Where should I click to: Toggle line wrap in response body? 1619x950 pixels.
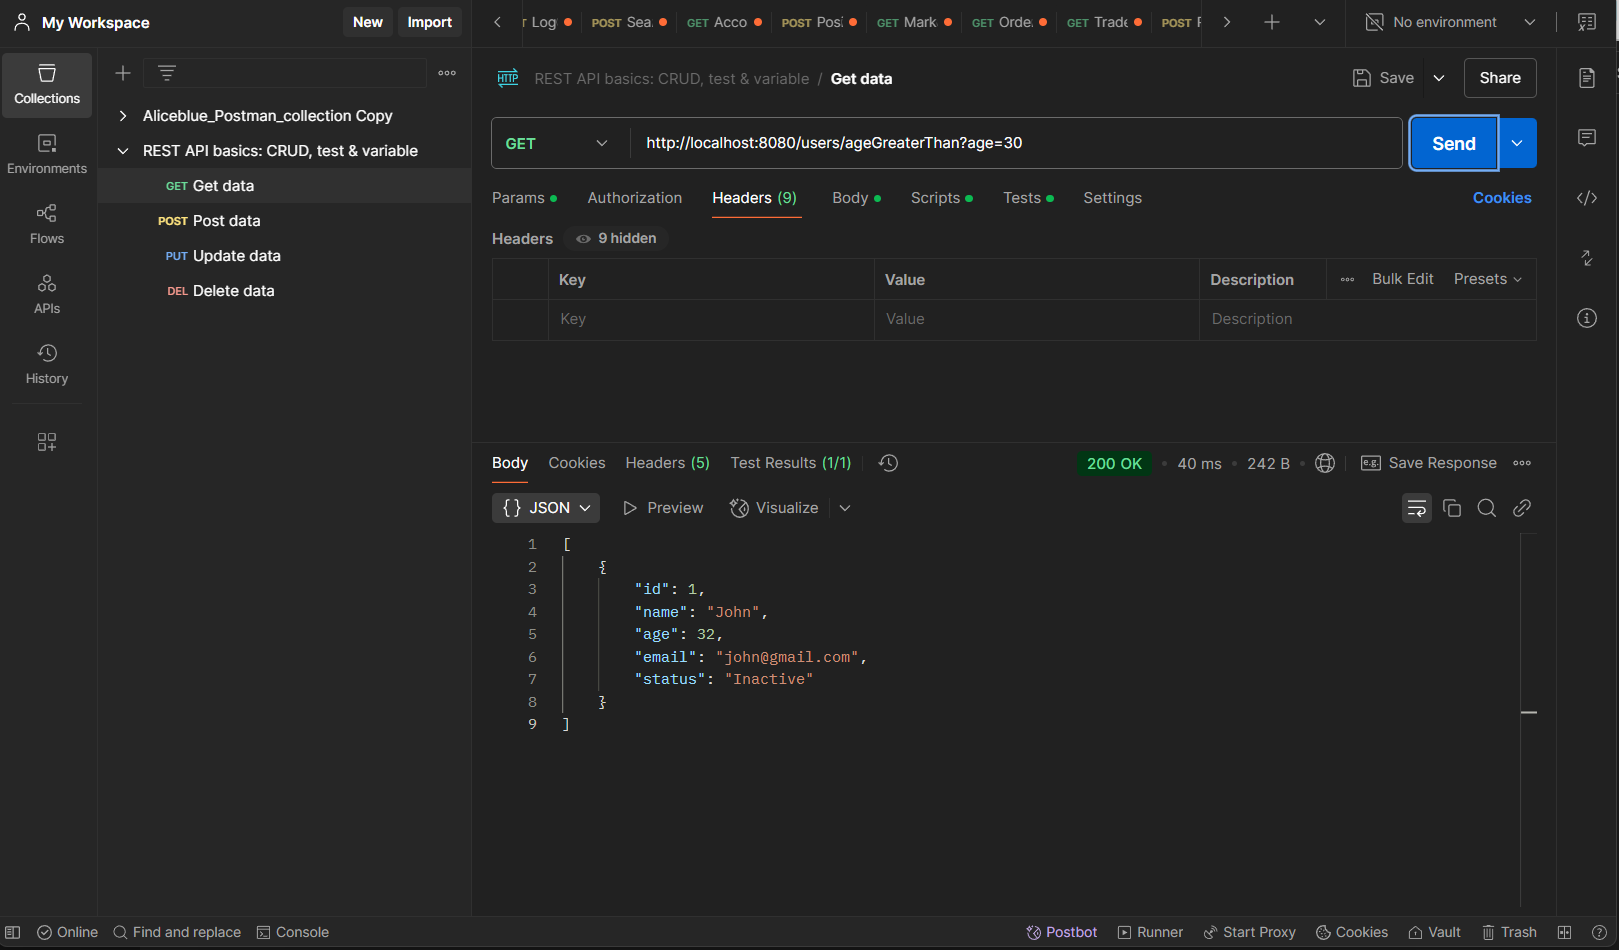tap(1417, 508)
